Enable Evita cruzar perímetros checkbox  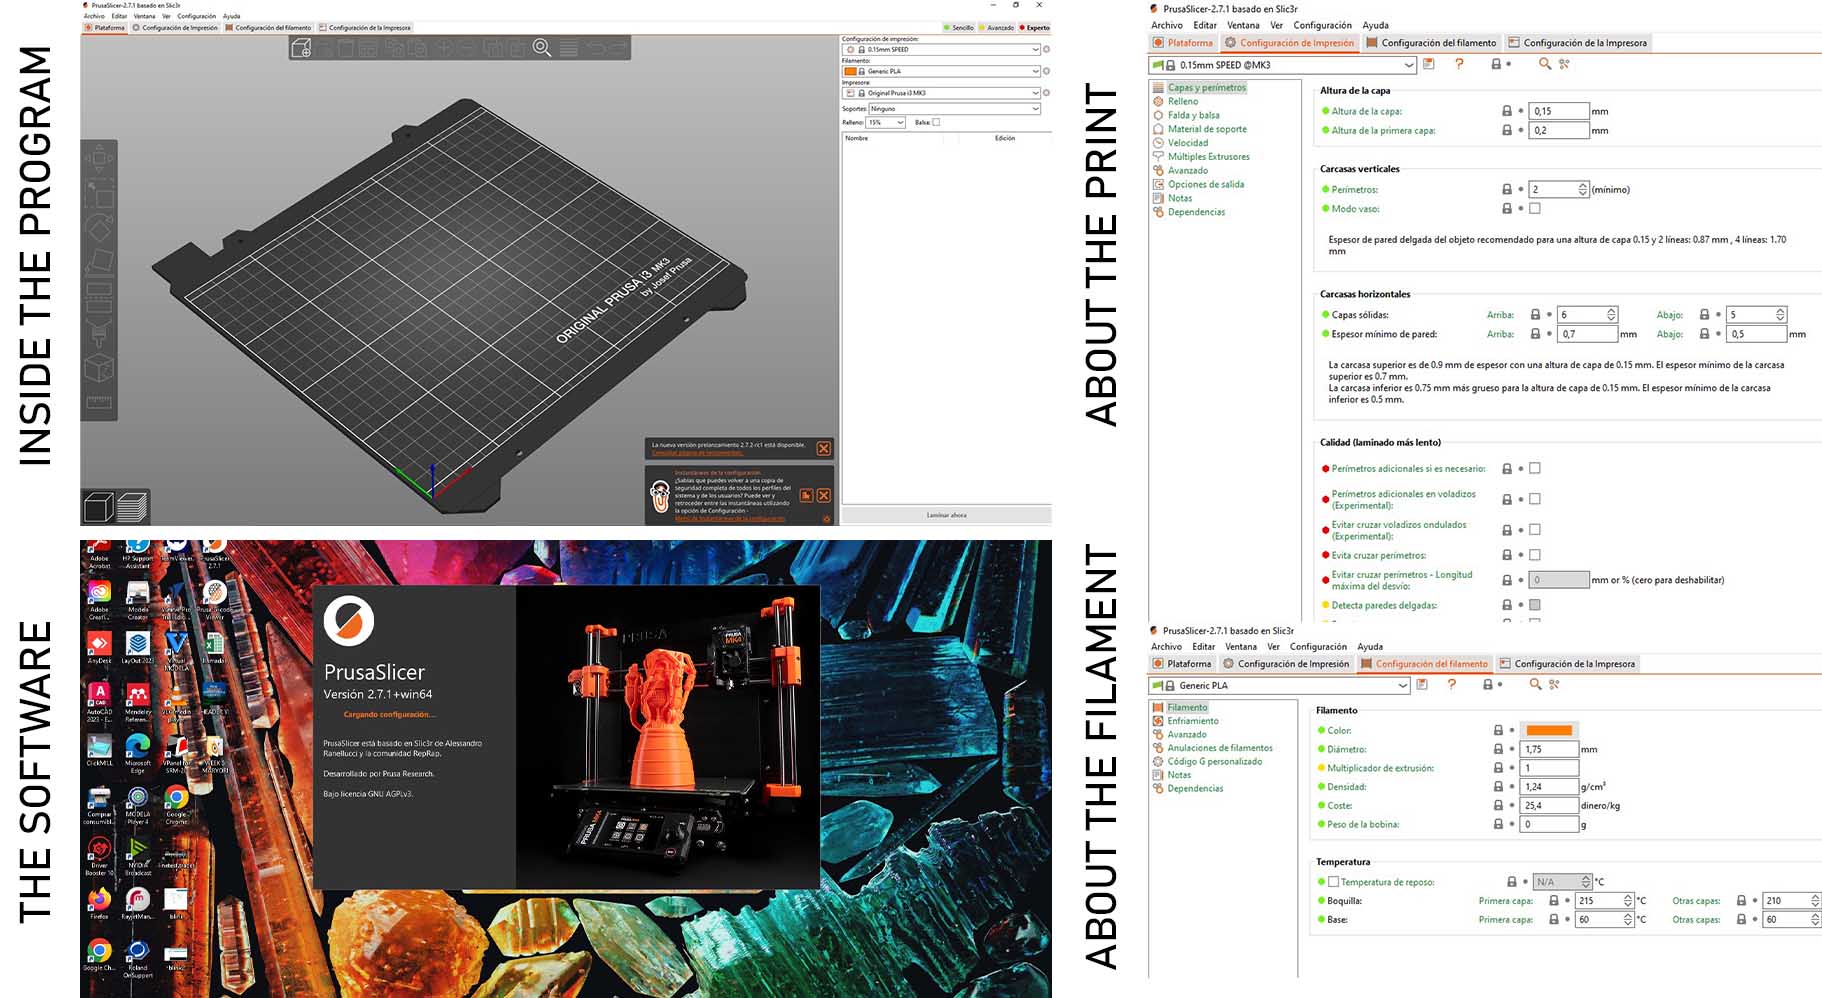coord(1535,555)
